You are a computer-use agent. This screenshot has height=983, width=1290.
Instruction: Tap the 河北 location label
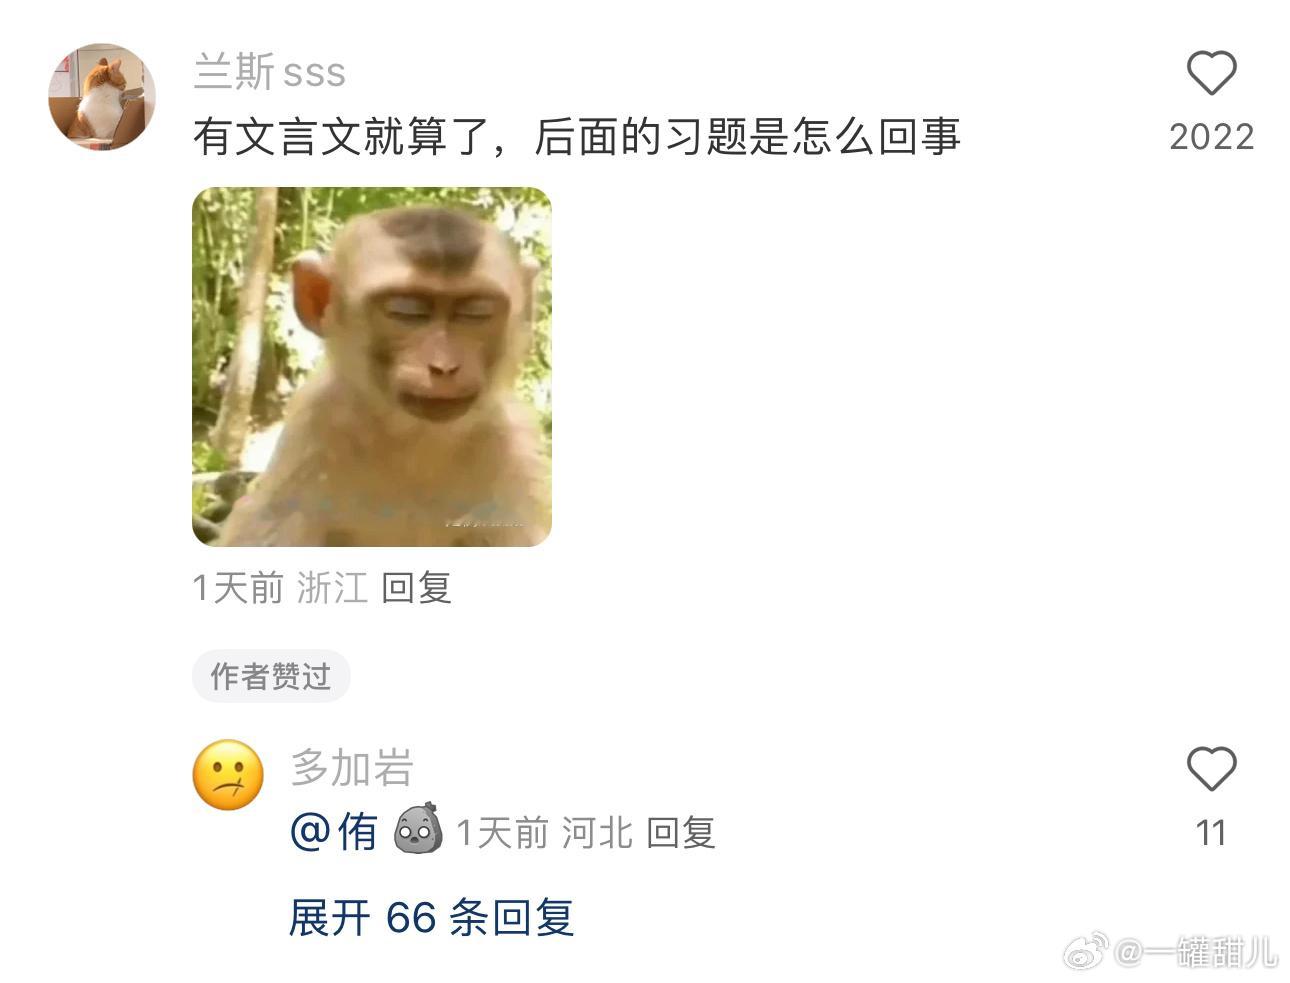pyautogui.click(x=597, y=832)
